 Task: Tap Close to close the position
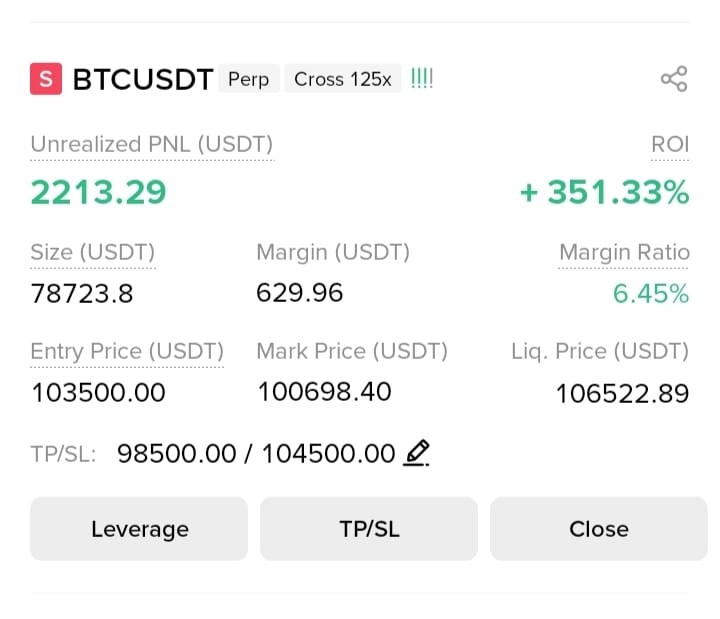(599, 529)
